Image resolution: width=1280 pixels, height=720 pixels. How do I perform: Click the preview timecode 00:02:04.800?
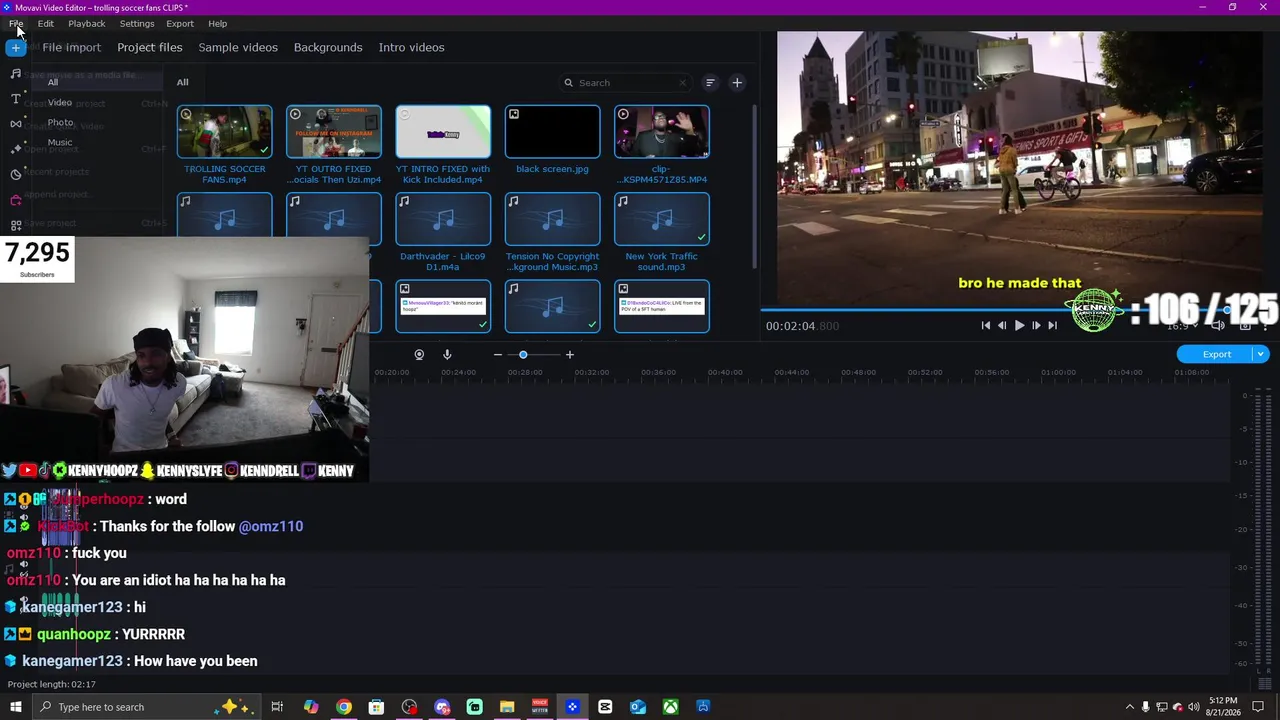(802, 326)
